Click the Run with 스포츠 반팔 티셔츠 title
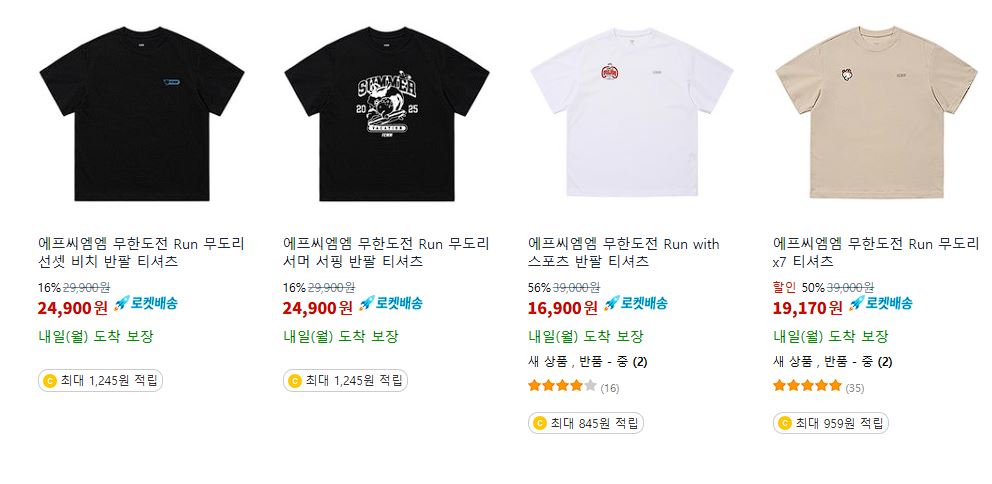Screen dimensions: 992x484 (x=624, y=252)
